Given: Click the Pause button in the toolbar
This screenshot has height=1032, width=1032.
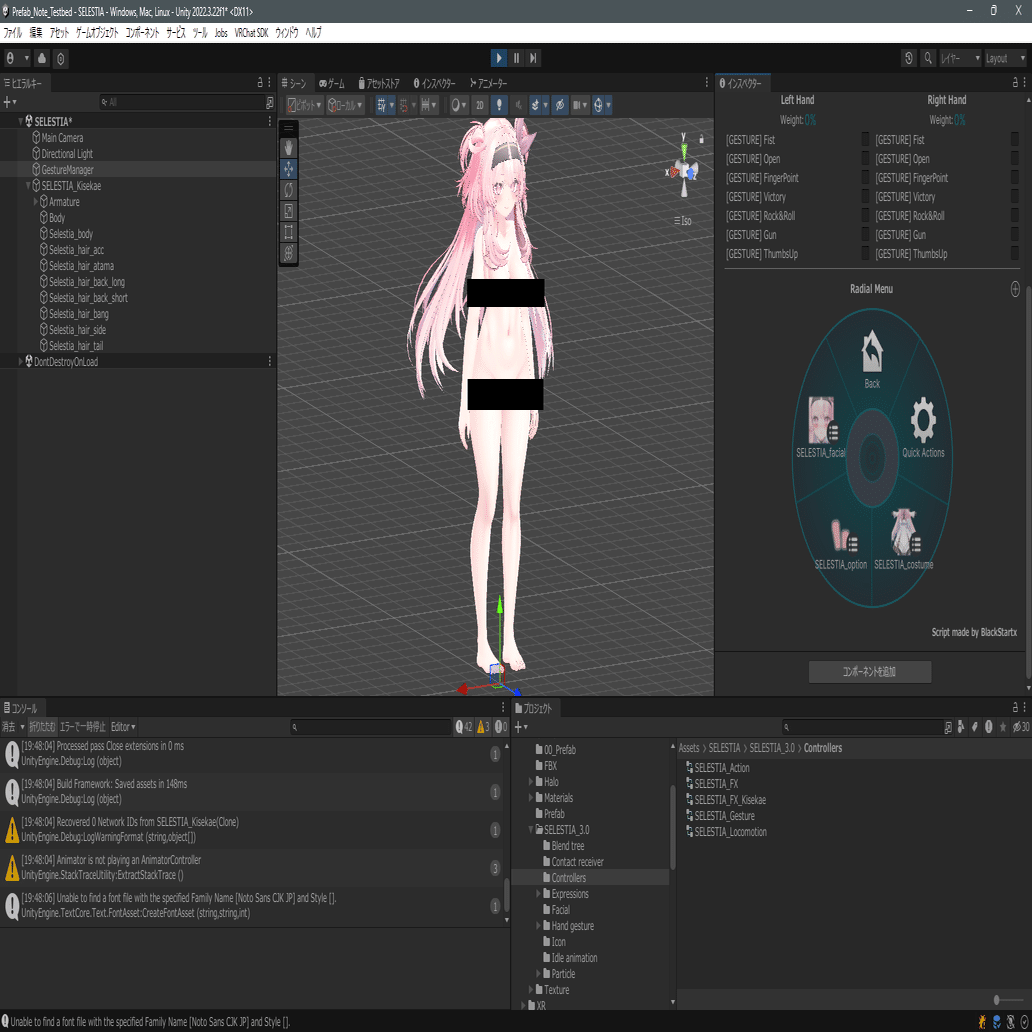Looking at the screenshot, I should click(516, 58).
